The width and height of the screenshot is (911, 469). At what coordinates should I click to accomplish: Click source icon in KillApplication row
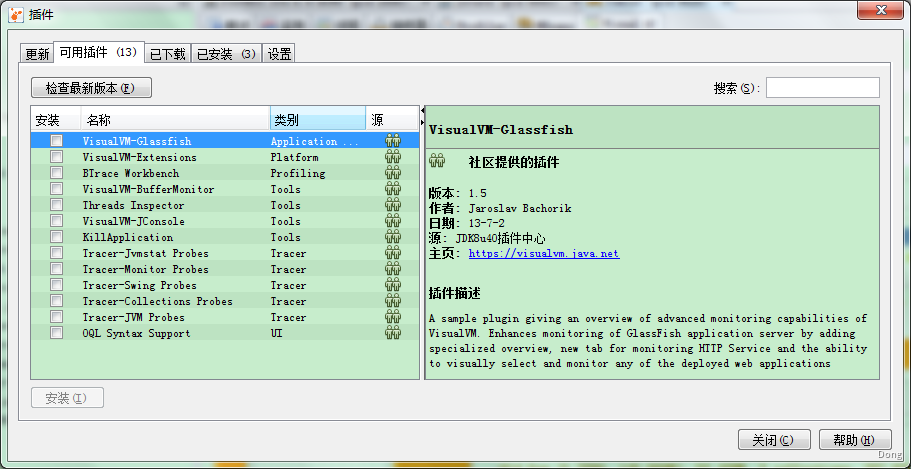[393, 237]
